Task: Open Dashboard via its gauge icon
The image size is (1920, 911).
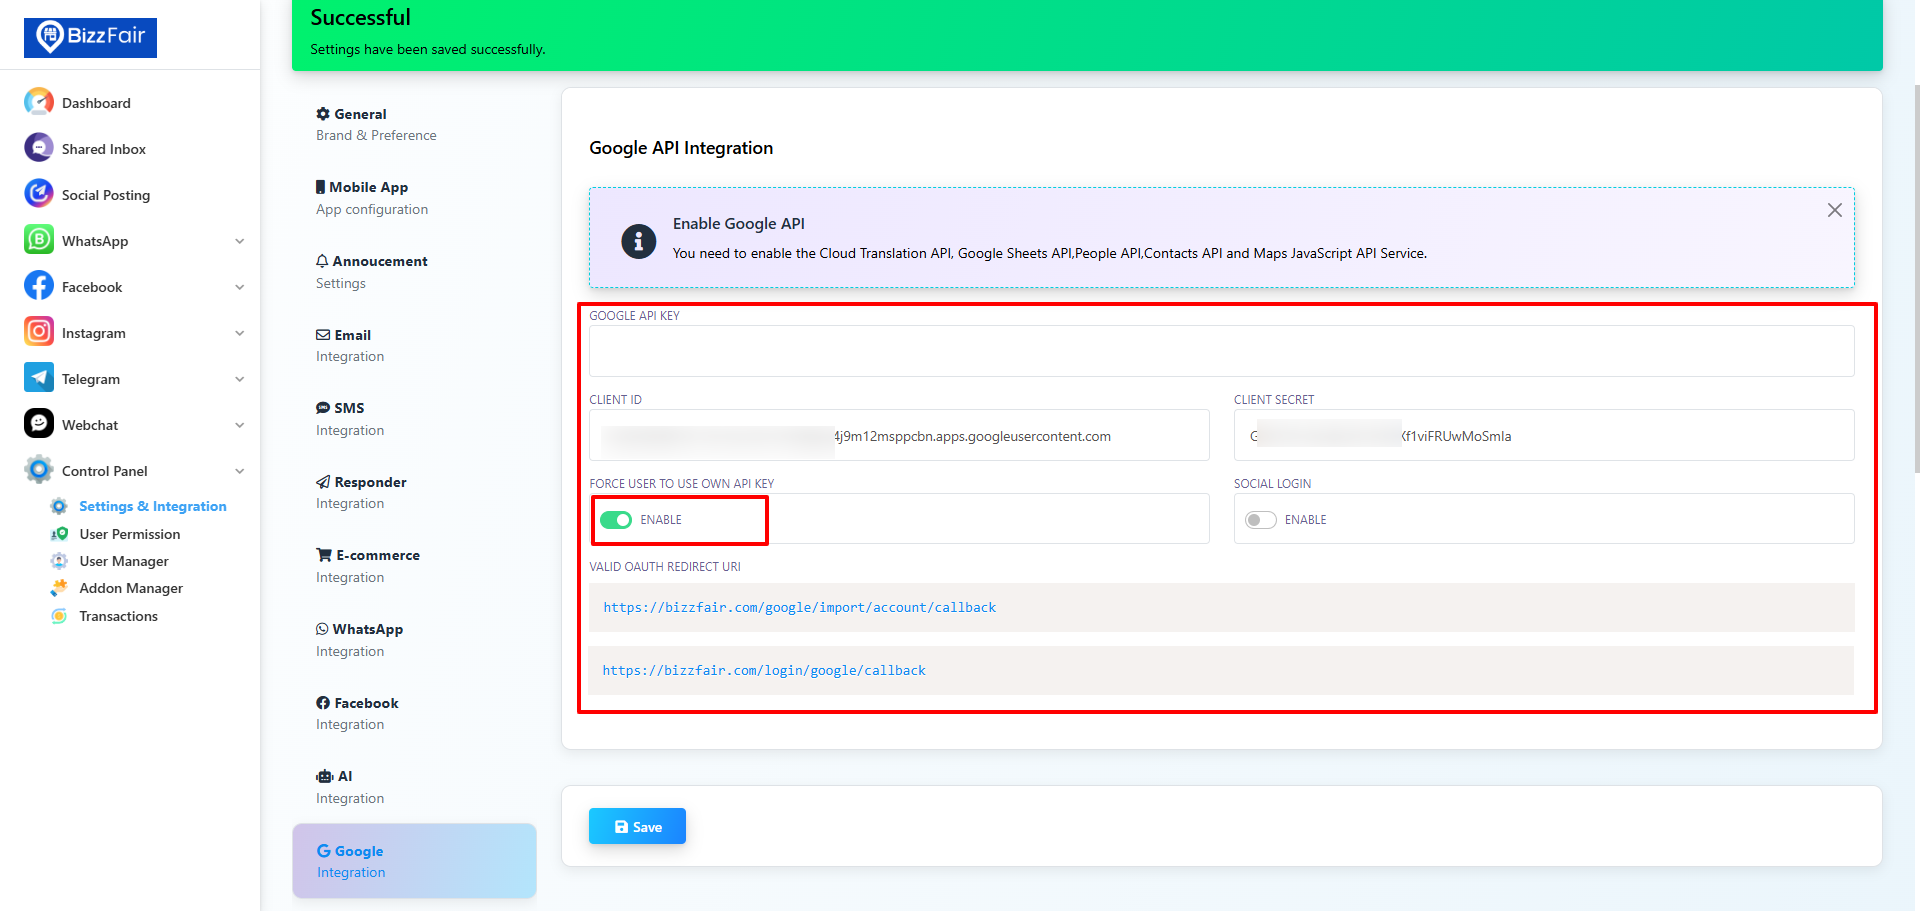Action: coord(39,102)
